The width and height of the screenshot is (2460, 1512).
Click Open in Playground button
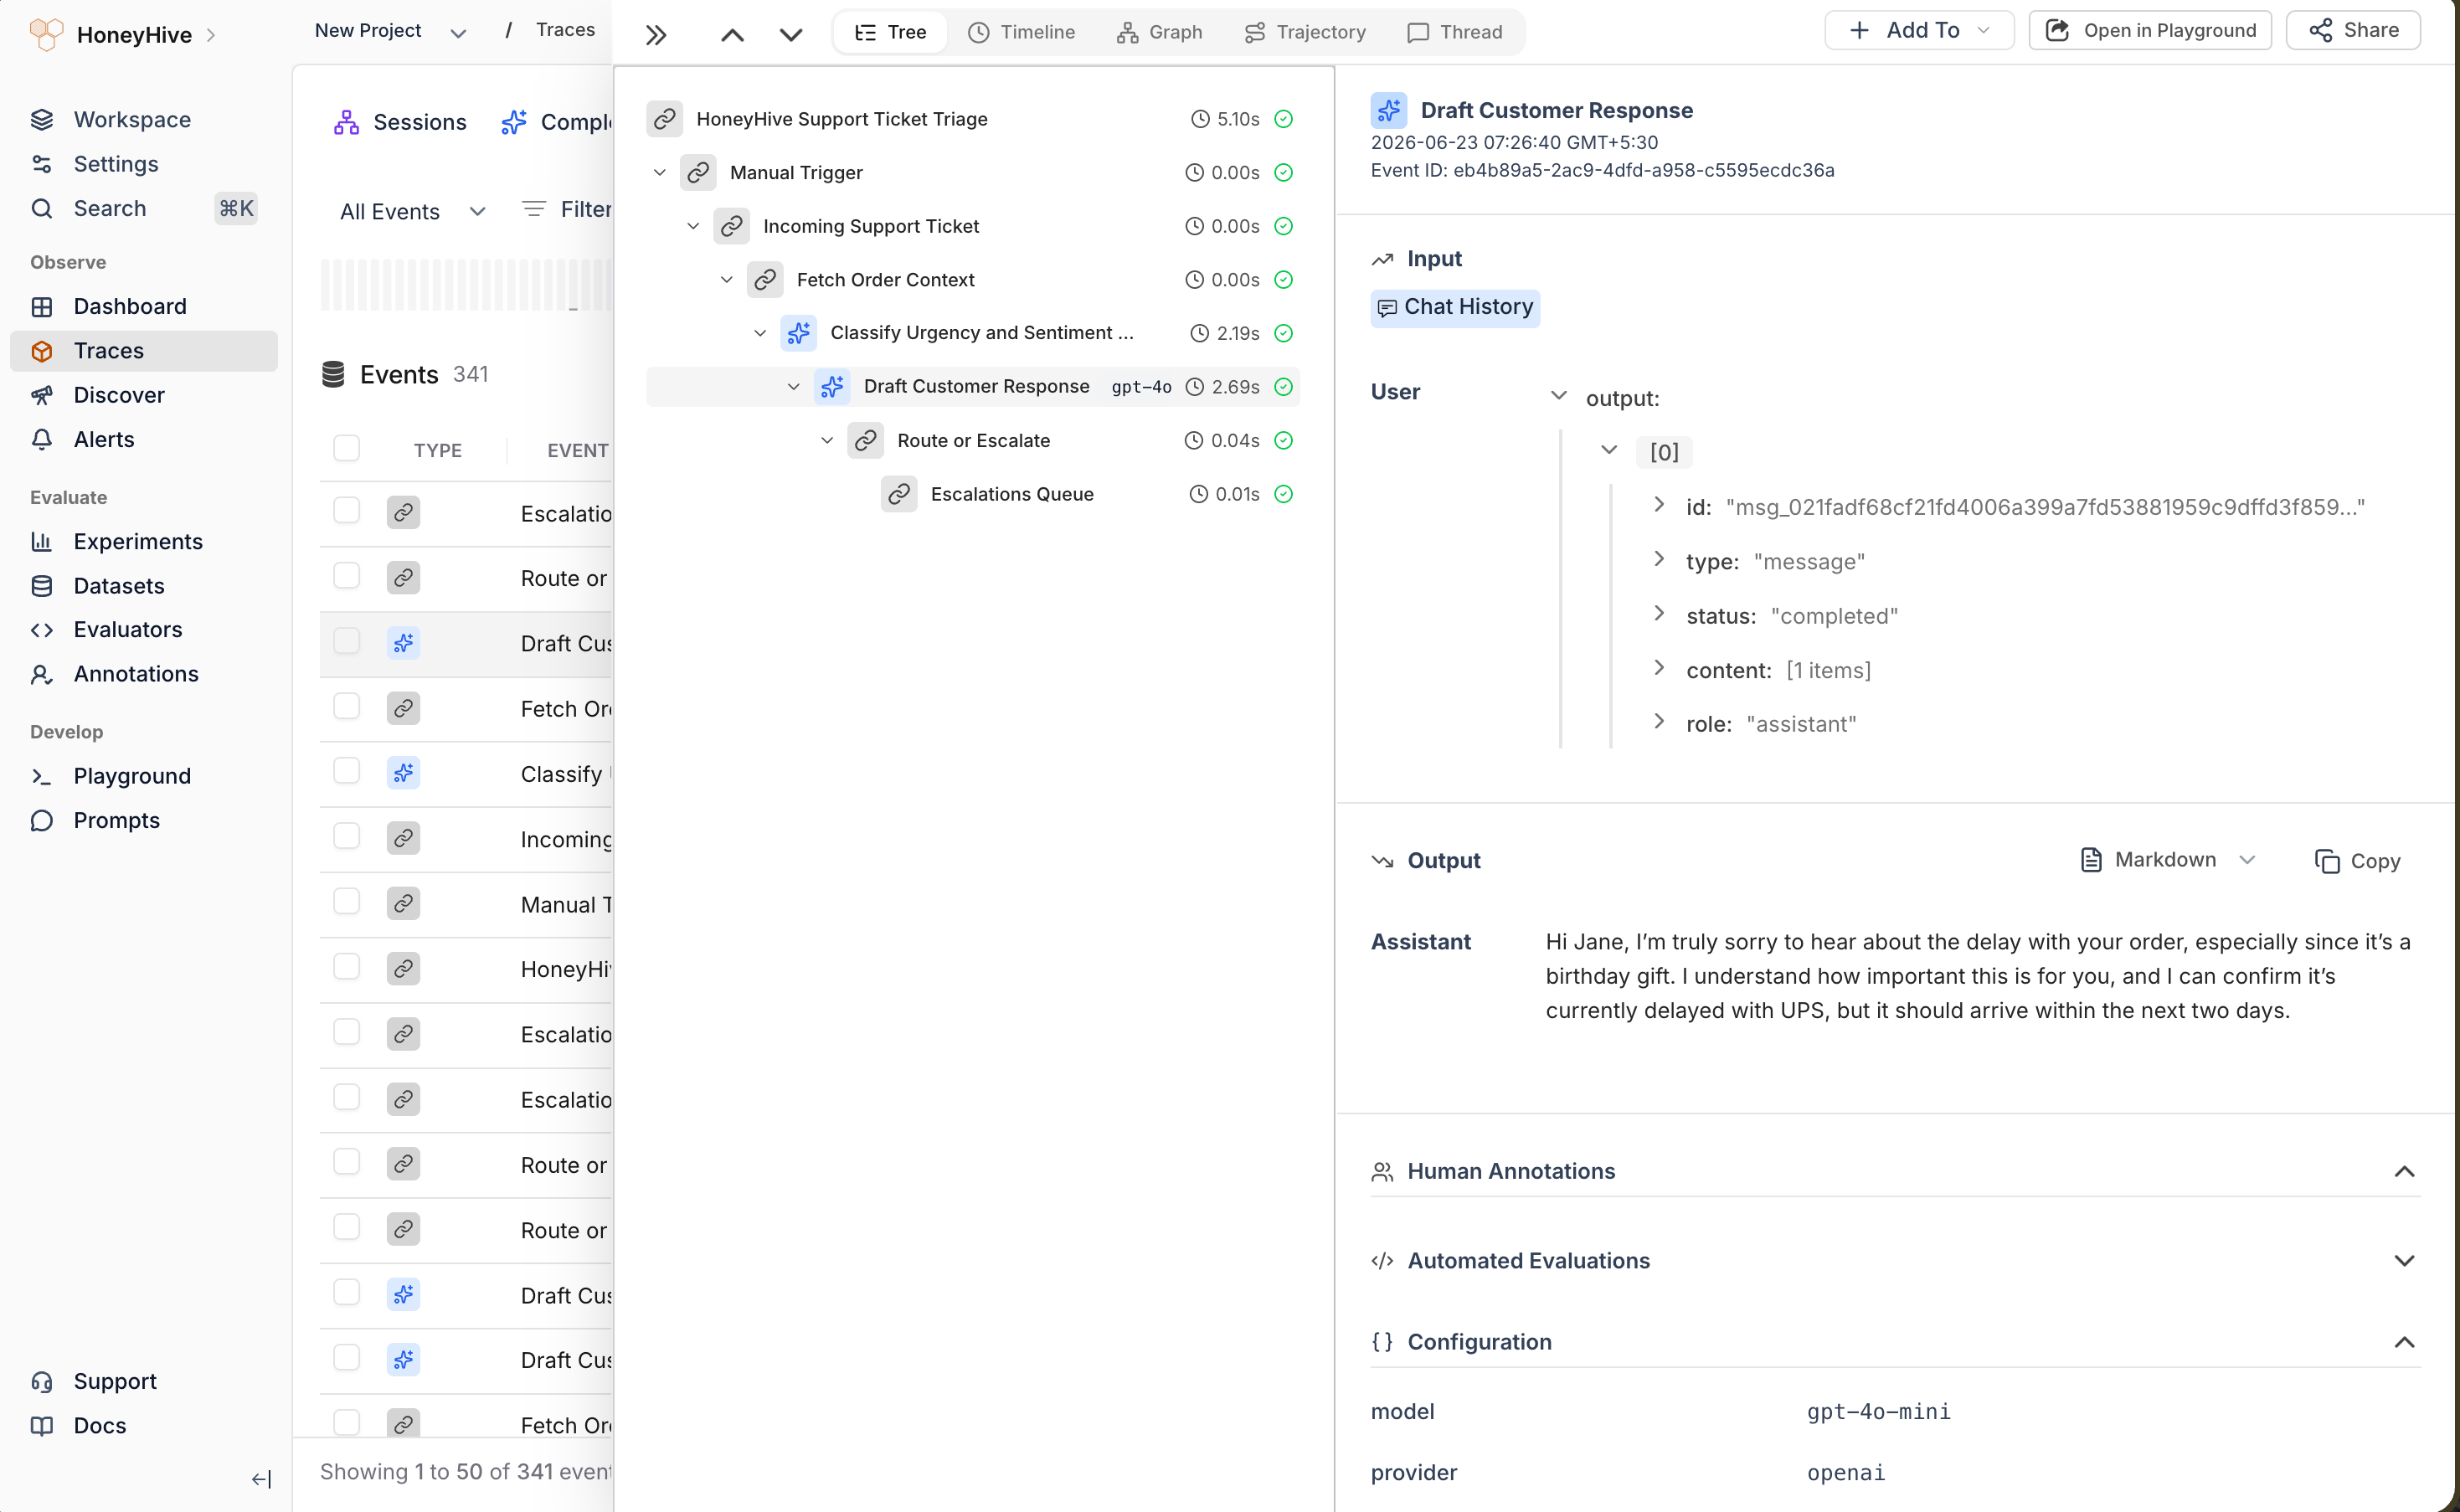click(2150, 31)
